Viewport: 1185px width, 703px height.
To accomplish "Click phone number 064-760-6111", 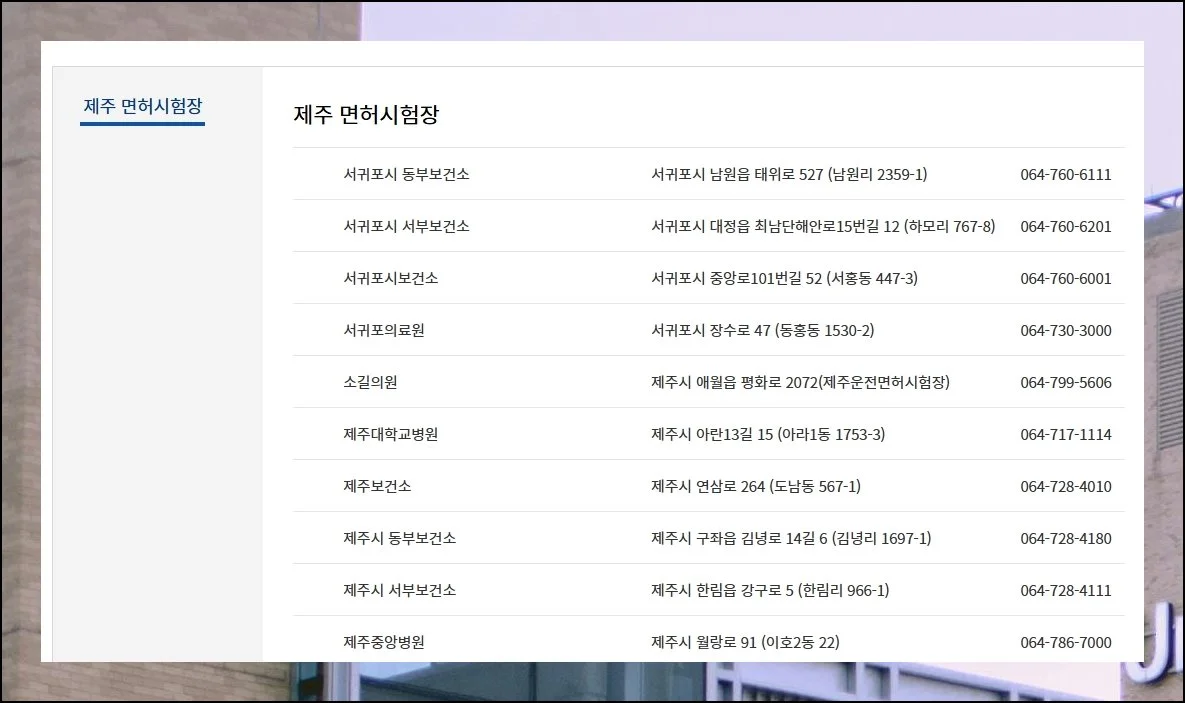I will [x=1065, y=174].
